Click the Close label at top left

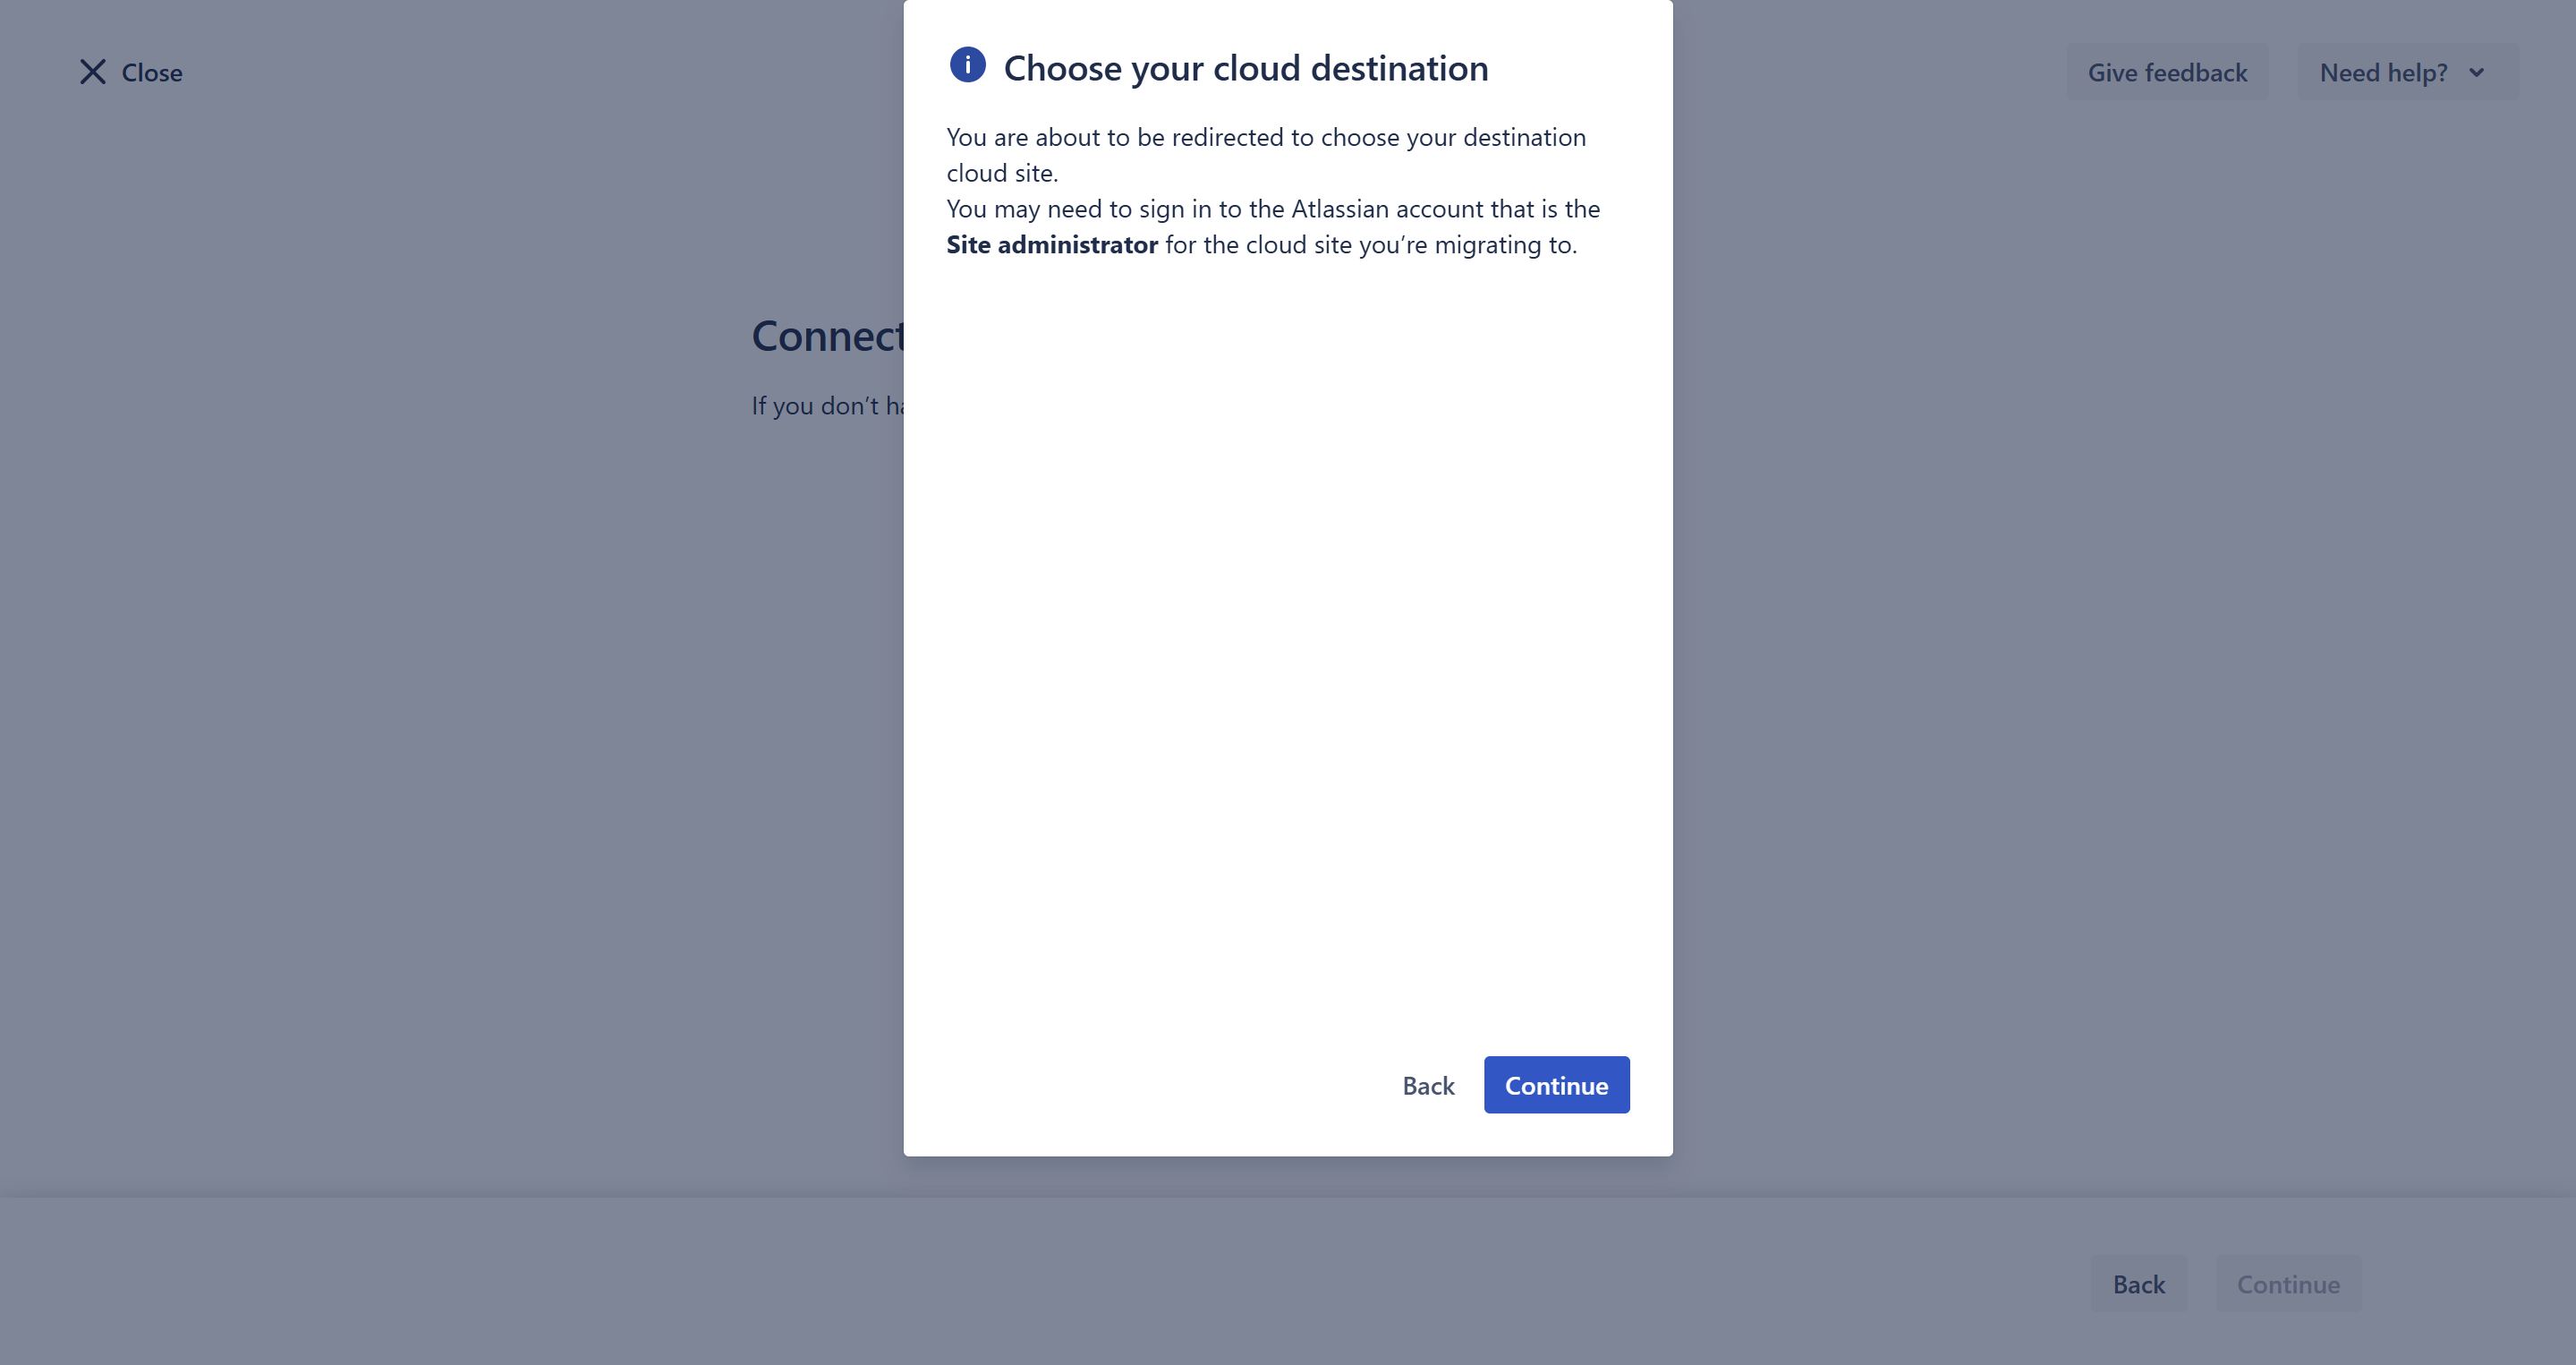click(x=152, y=73)
